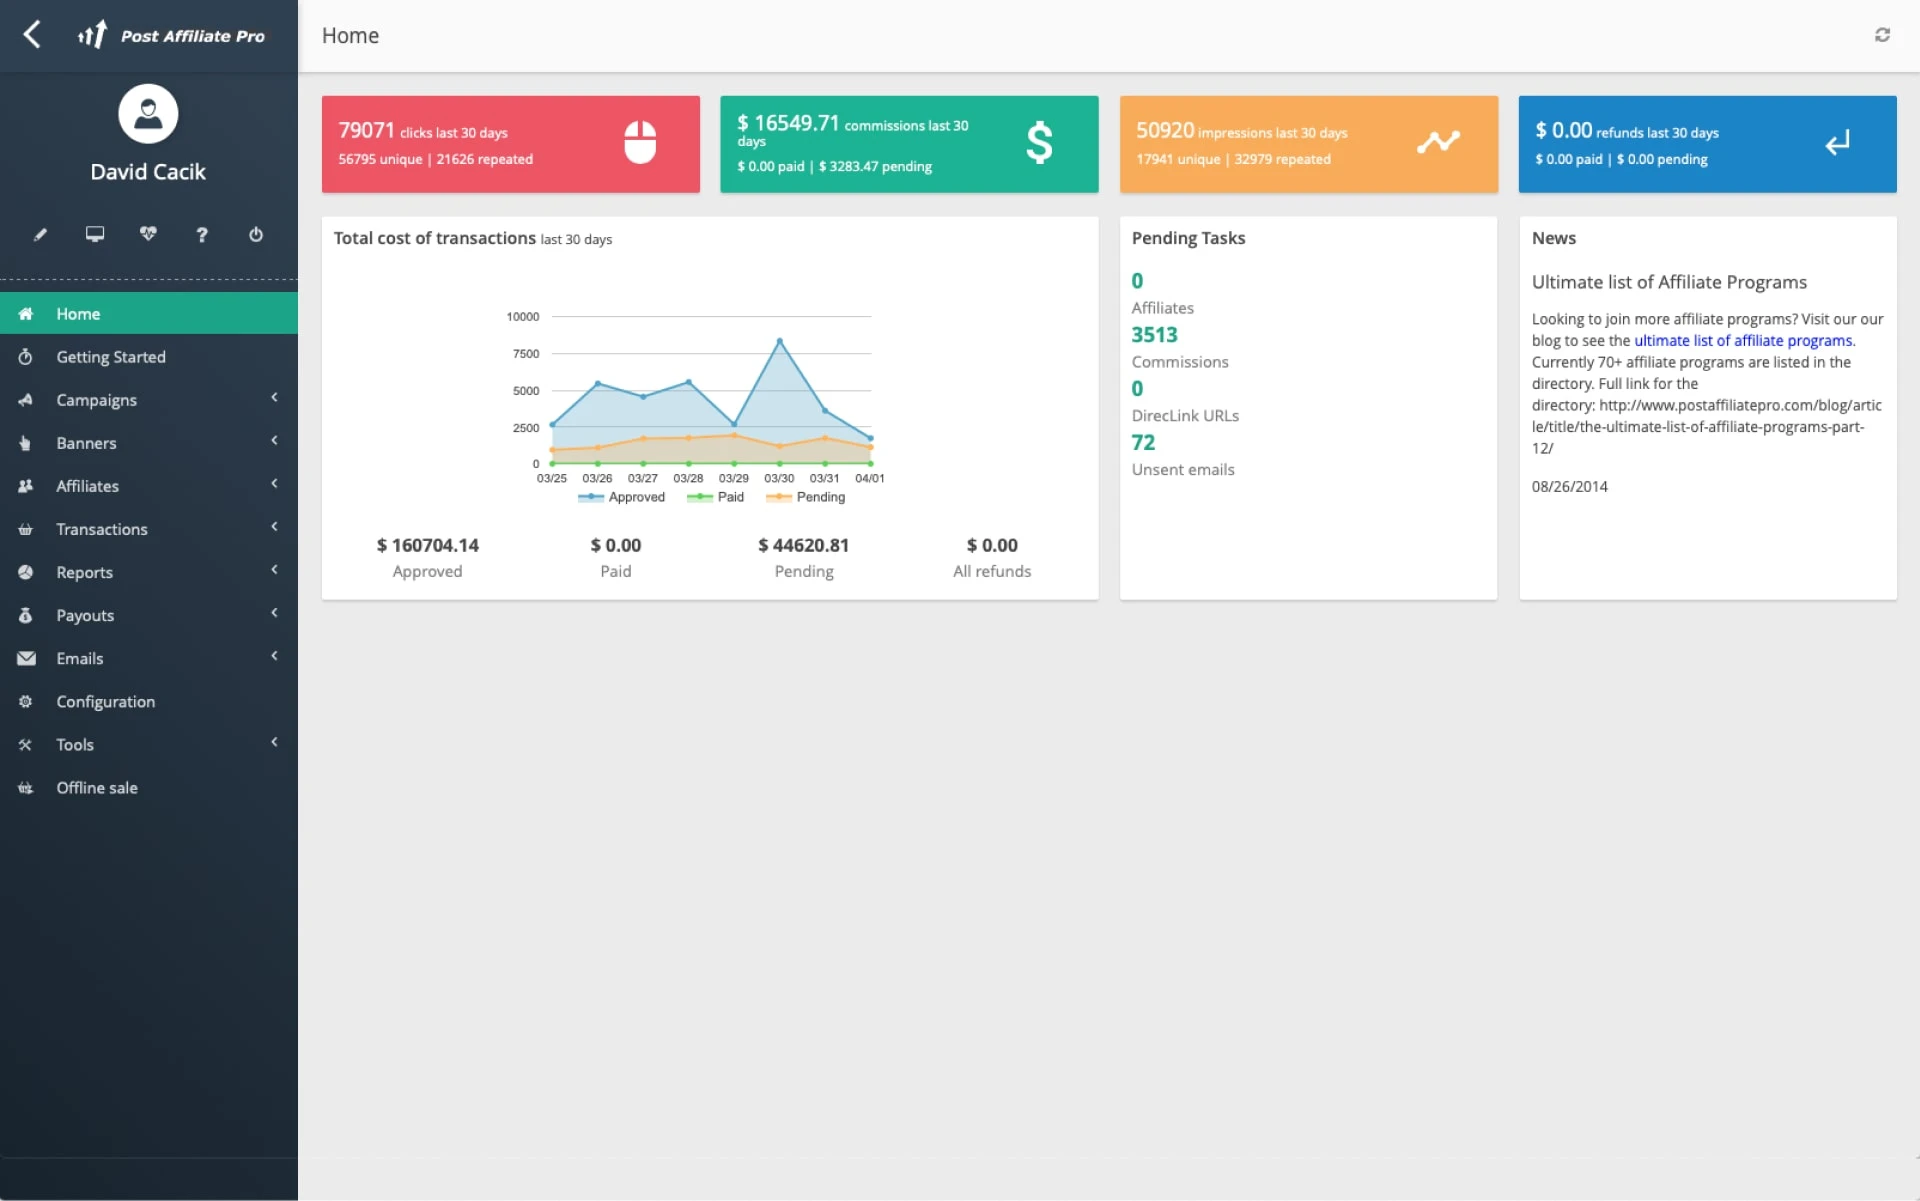Expand the Payouts submenu arrow

(274, 613)
